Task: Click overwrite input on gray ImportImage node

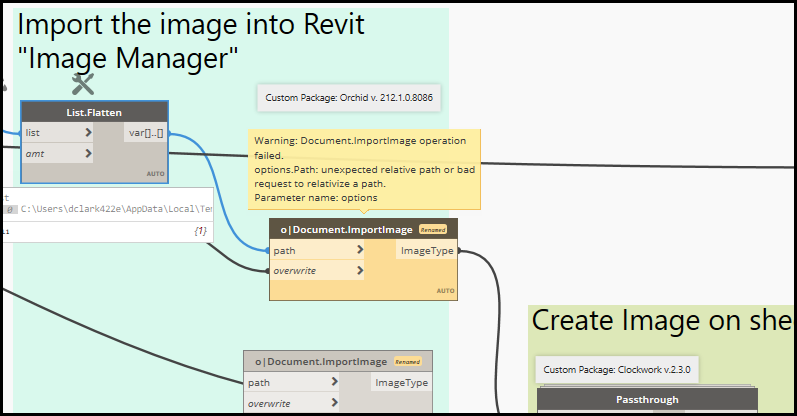Action: (292, 403)
